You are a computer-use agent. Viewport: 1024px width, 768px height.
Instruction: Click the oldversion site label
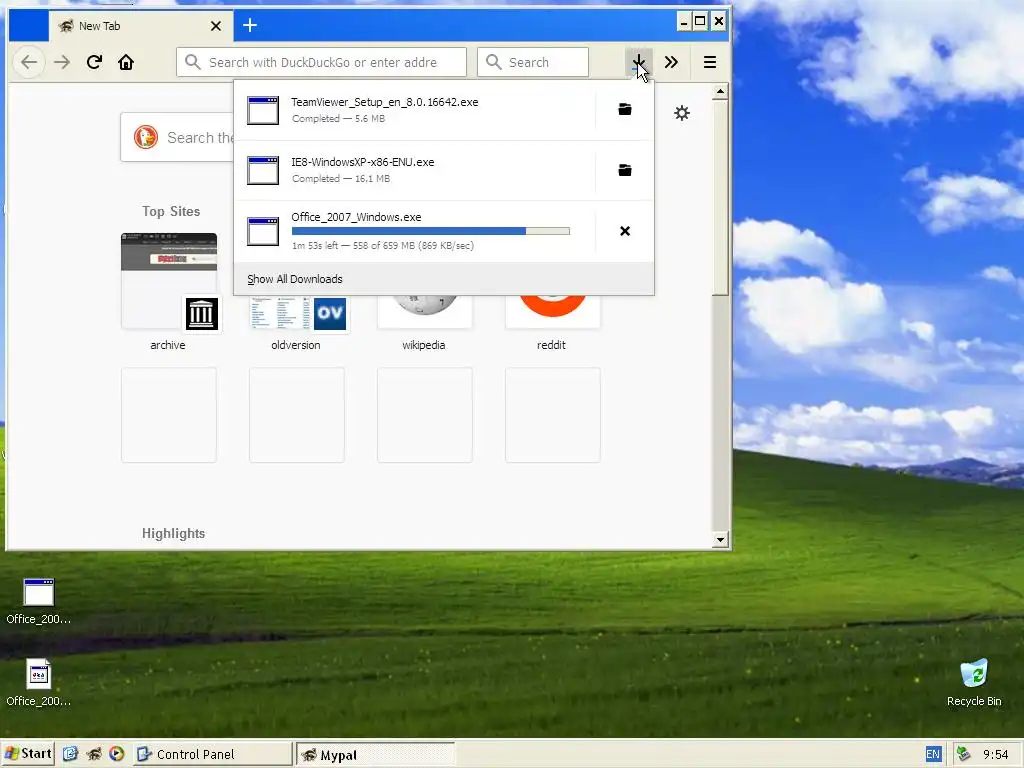(296, 345)
